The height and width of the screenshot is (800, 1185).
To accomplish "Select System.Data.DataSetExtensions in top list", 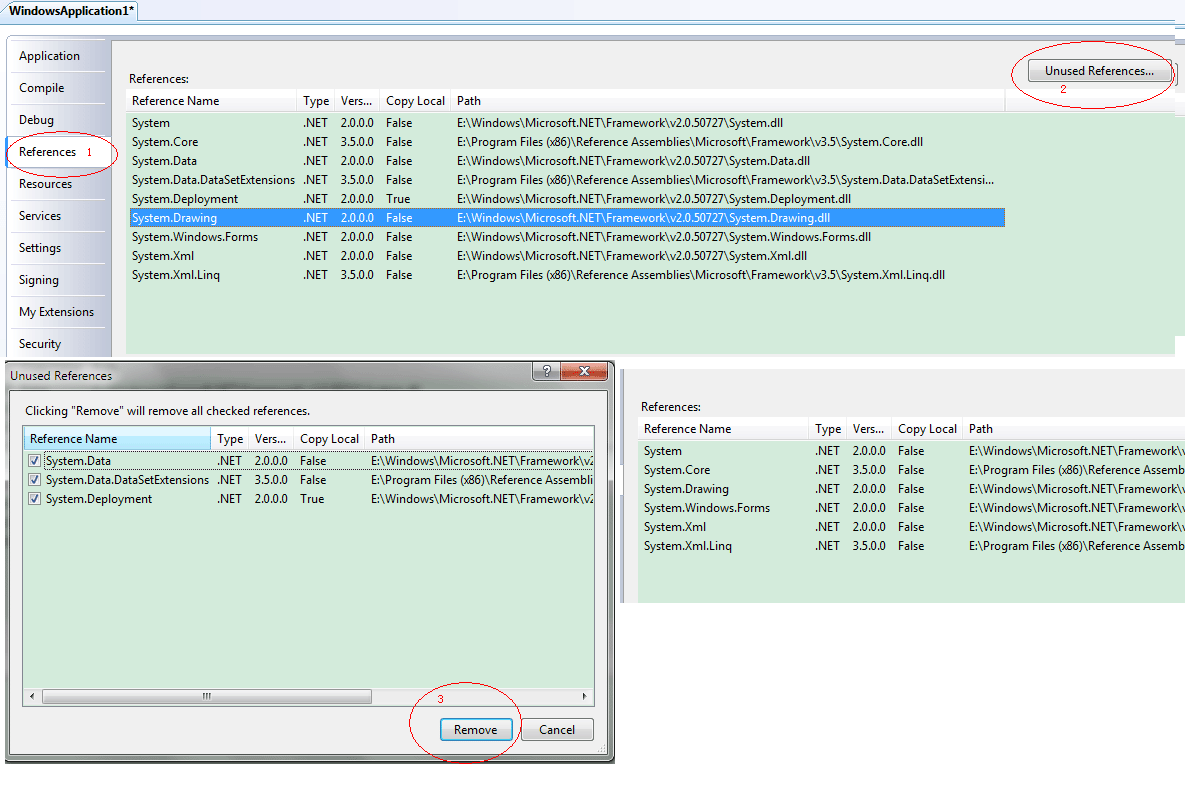I will [567, 180].
